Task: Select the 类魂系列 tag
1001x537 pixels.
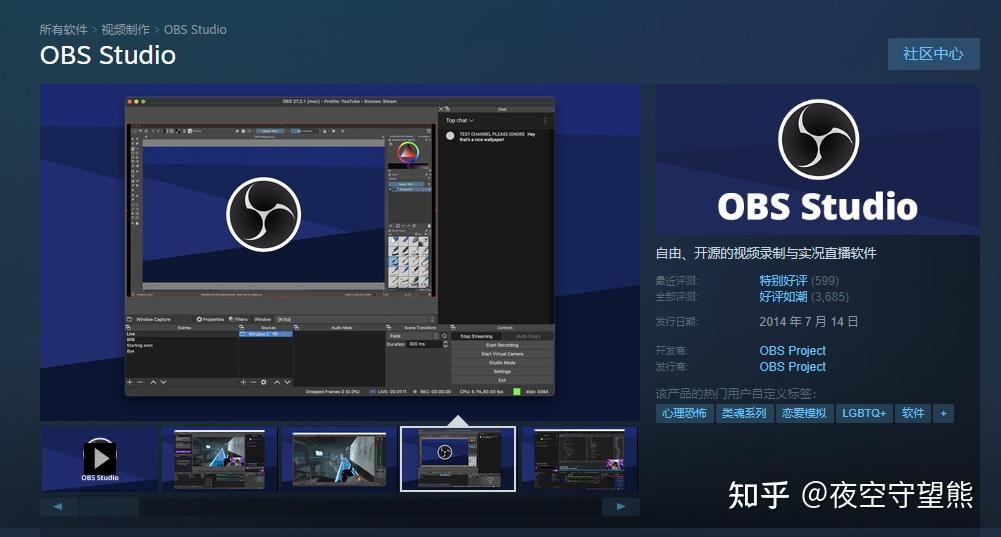Action: [744, 413]
